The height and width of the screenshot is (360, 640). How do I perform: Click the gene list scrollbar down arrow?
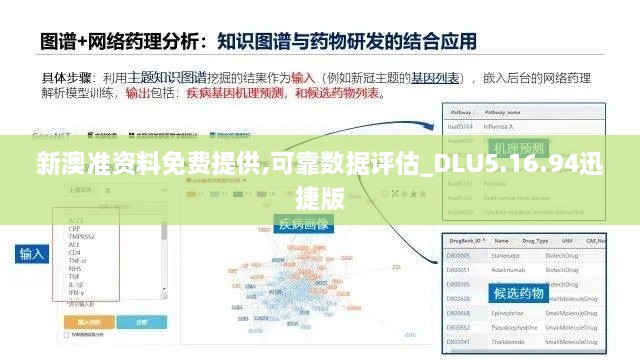164,289
